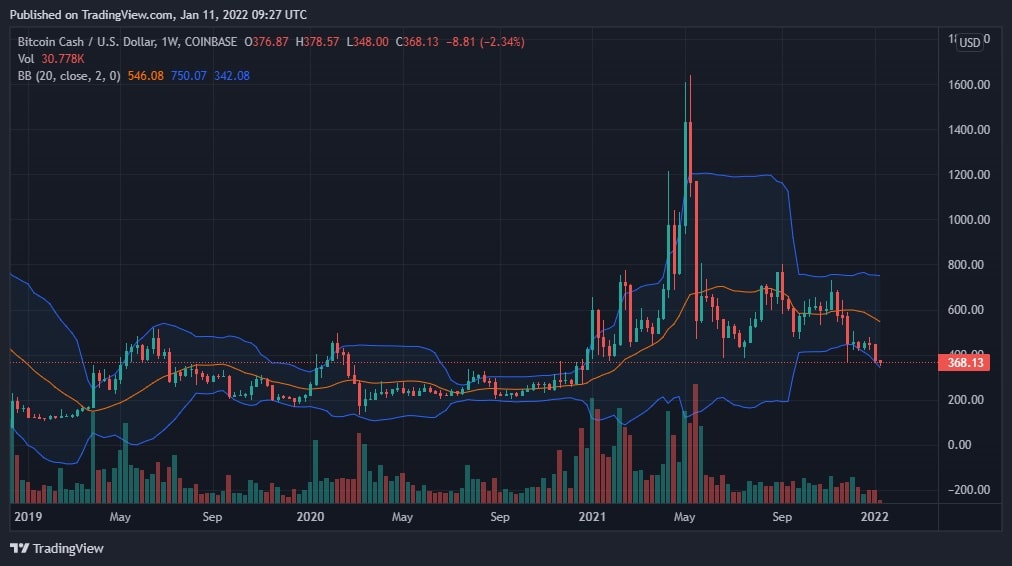This screenshot has height=566, width=1012.
Task: Click the Vol indicator label
Action: pyautogui.click(x=26, y=60)
